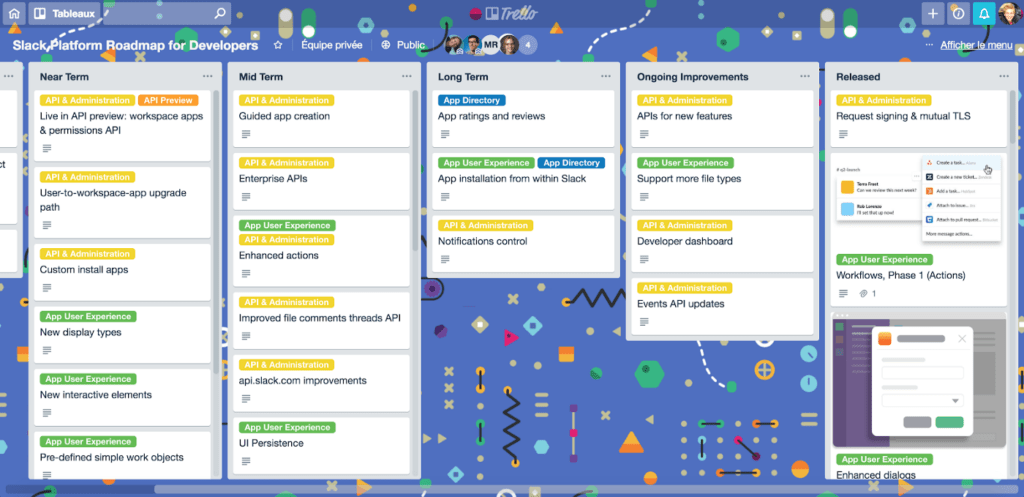Click description icon on Notifications control card
The height and width of the screenshot is (497, 1024).
pyautogui.click(x=445, y=259)
